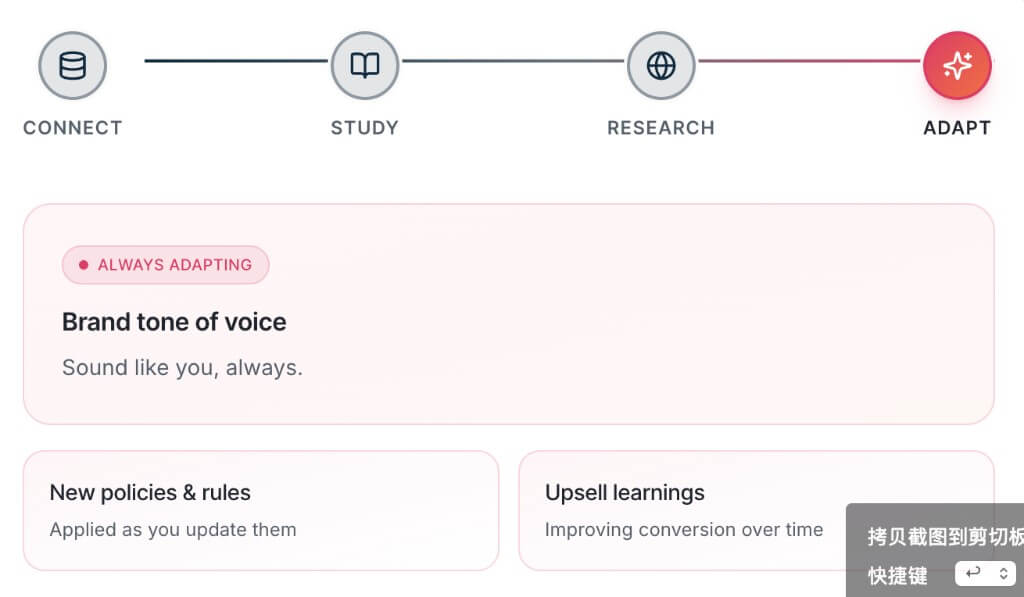The height and width of the screenshot is (597, 1024).
Task: Click the Adapt sparkle icon
Action: [957, 65]
